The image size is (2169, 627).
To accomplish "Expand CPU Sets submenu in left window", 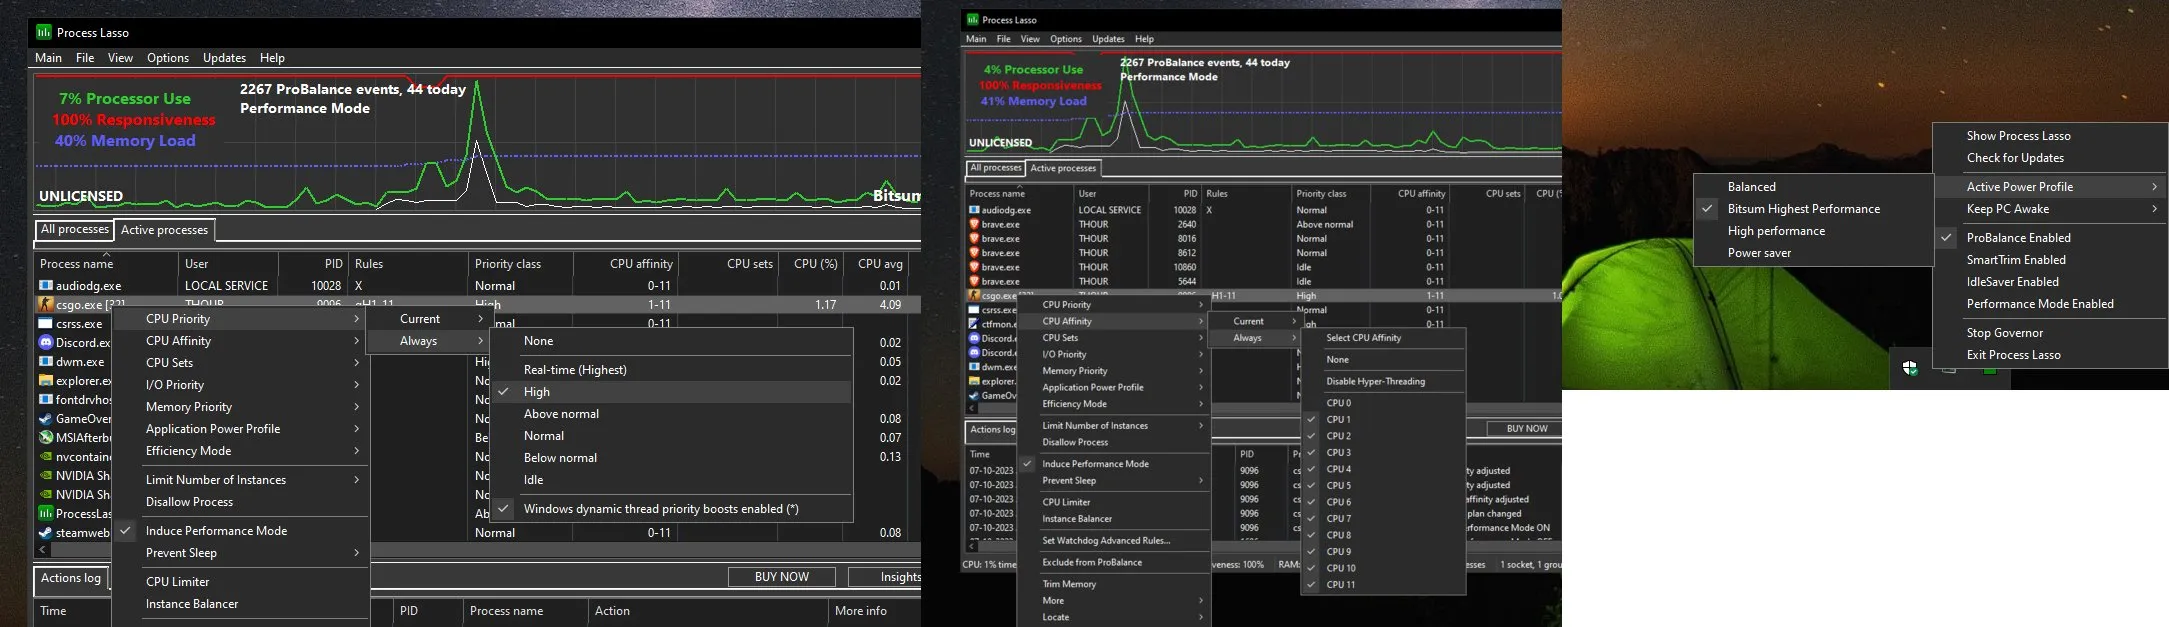I will point(241,363).
